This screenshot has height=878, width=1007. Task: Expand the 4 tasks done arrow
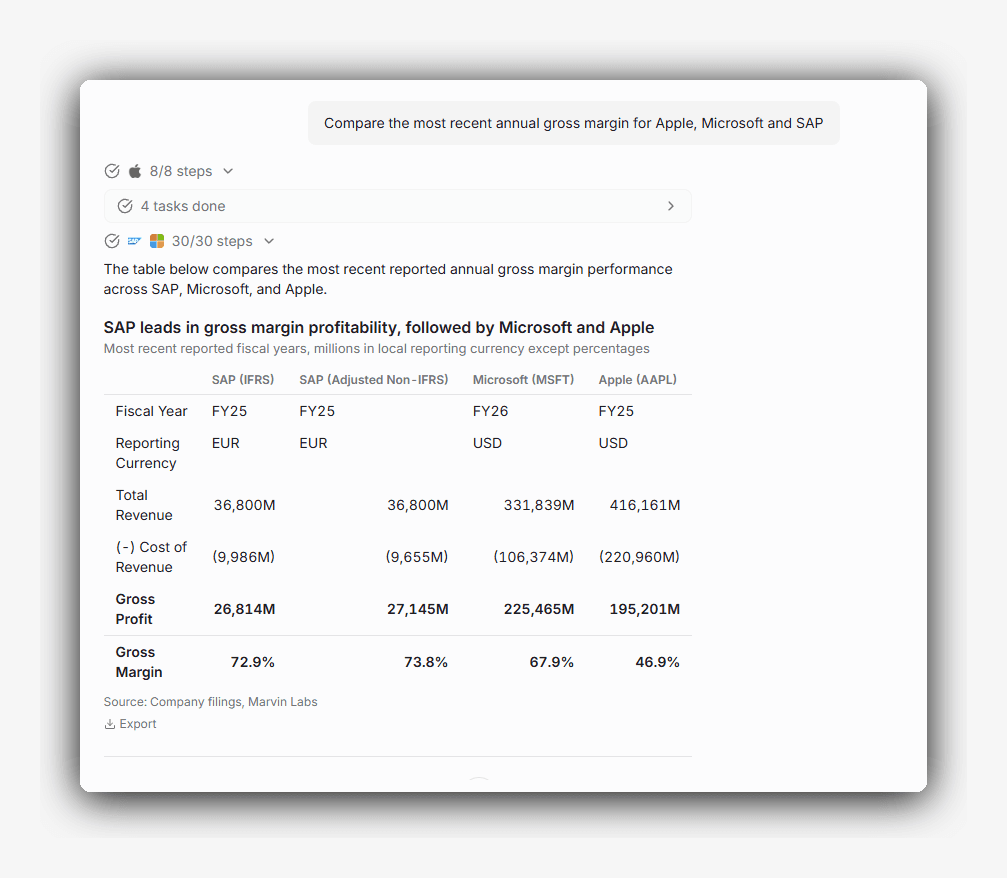670,206
